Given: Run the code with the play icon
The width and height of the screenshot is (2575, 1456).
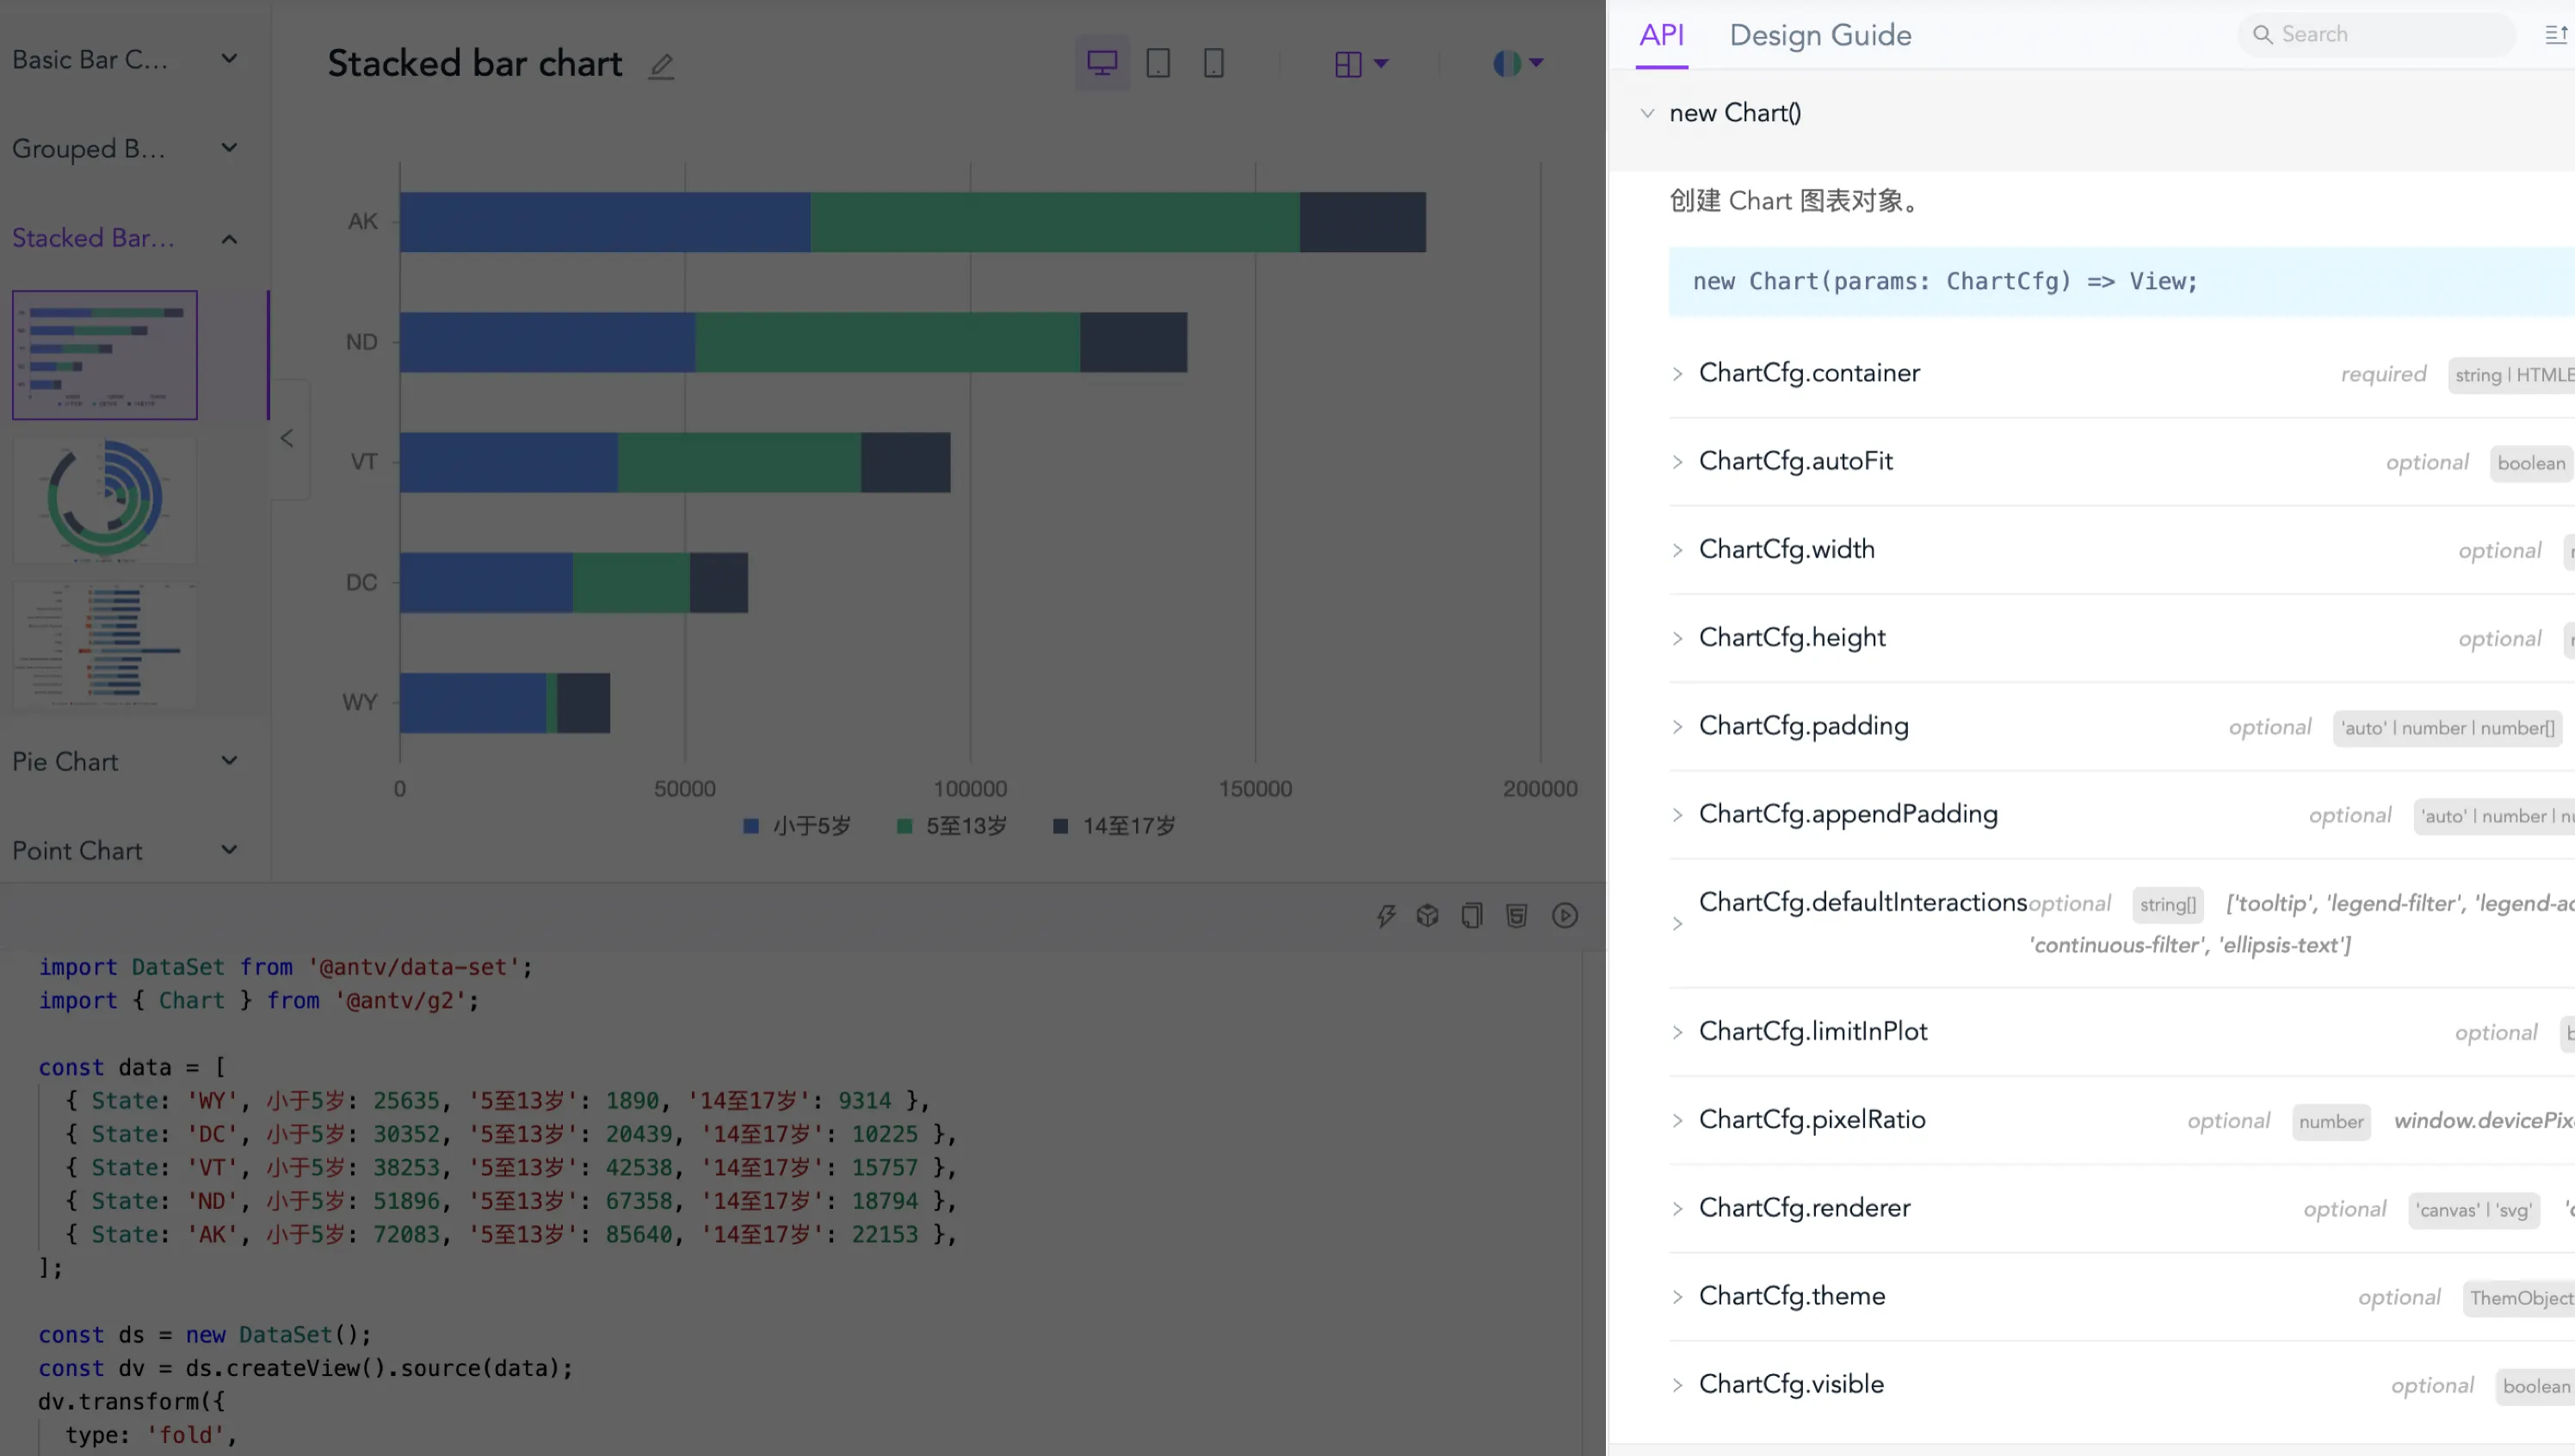Looking at the screenshot, I should coord(1564,915).
